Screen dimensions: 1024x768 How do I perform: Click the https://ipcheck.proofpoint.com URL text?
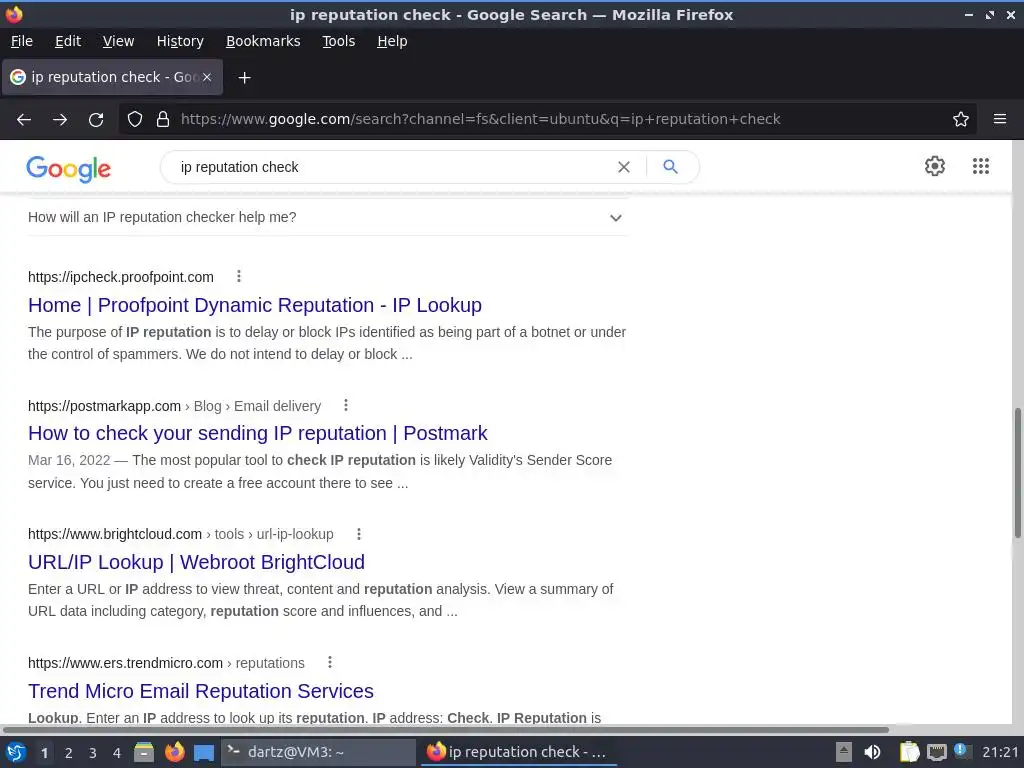pos(121,277)
